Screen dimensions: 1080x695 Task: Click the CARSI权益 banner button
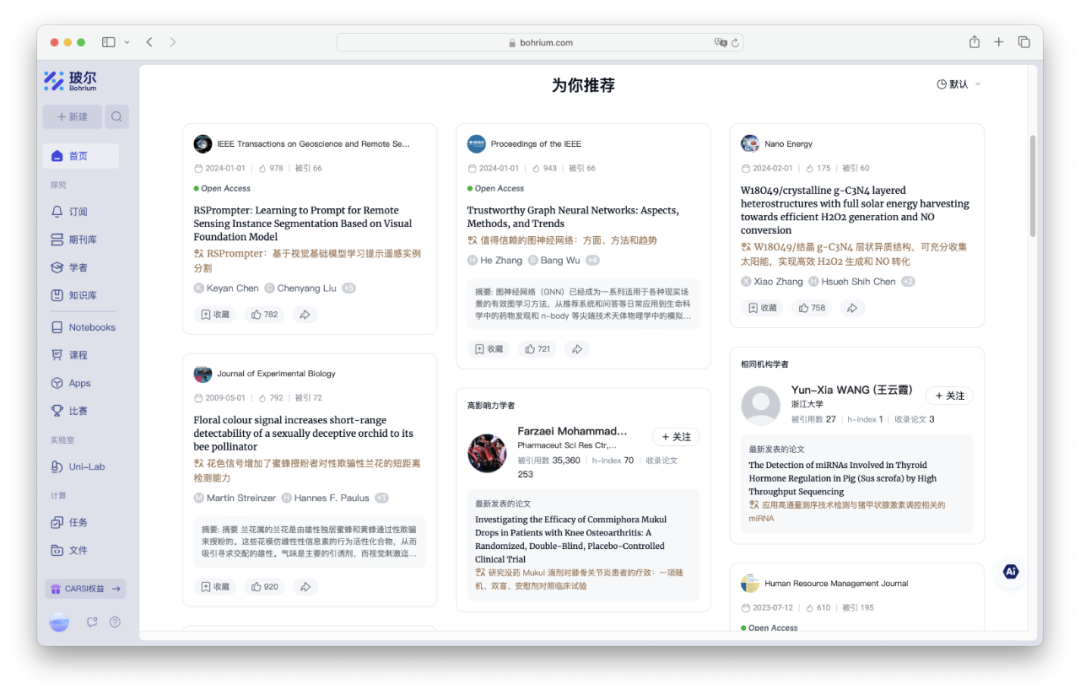tap(85, 589)
